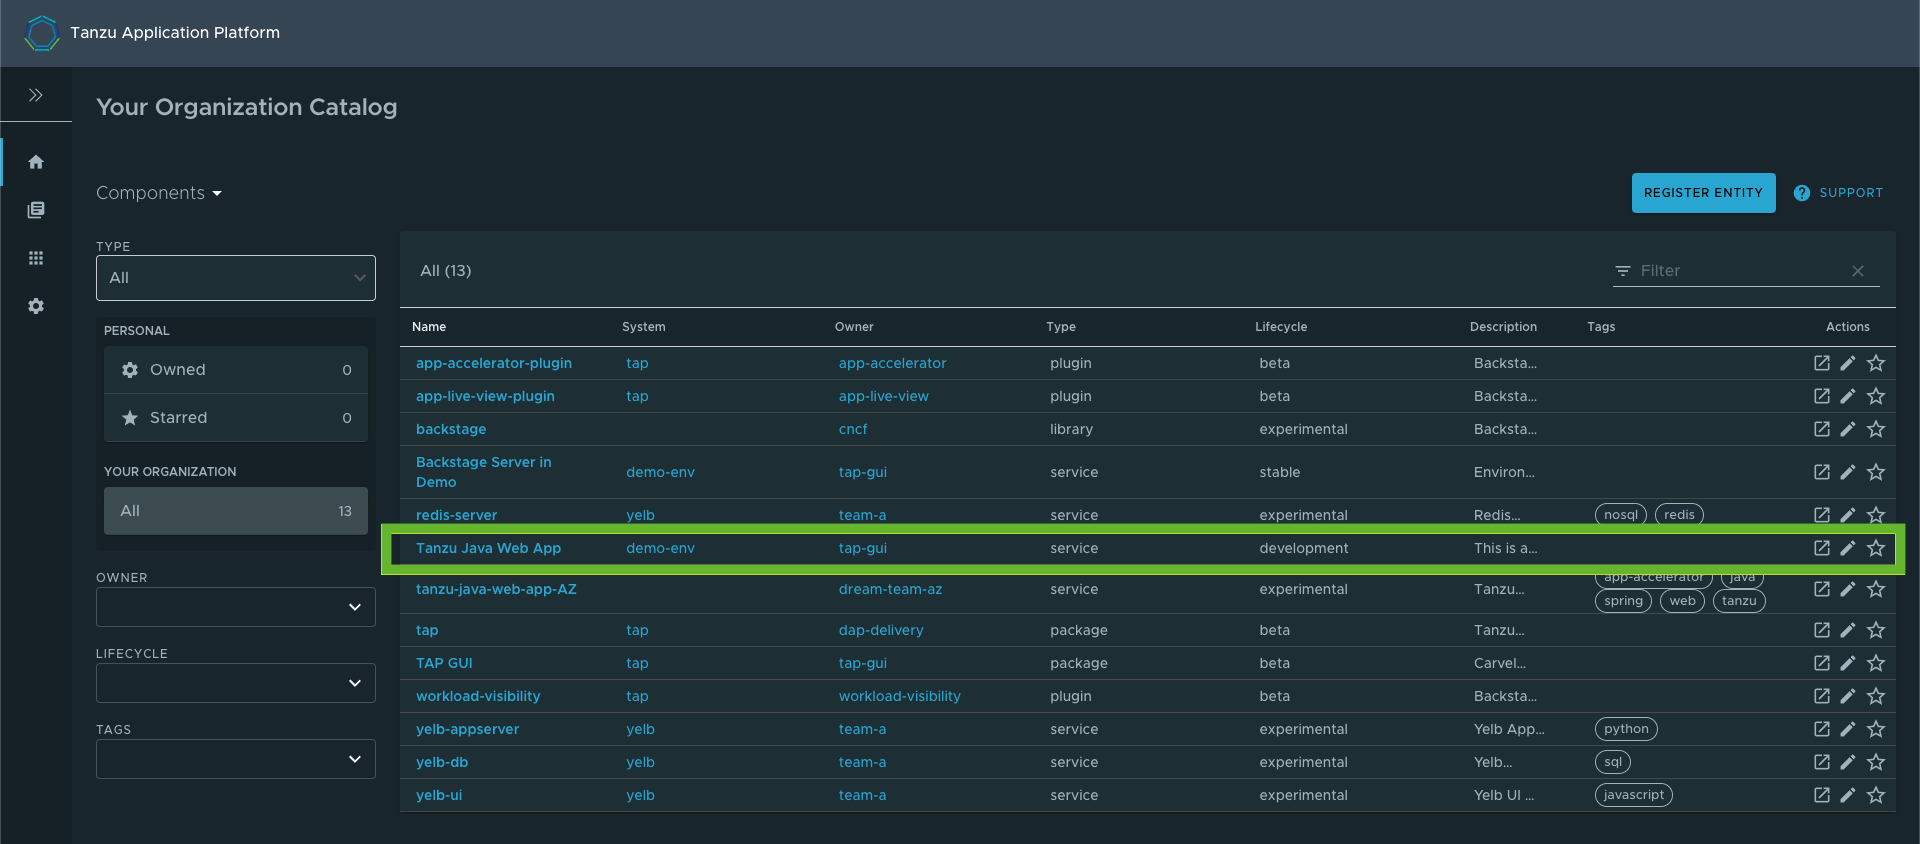Star the yelb-ui row
The height and width of the screenshot is (844, 1920).
coord(1876,795)
